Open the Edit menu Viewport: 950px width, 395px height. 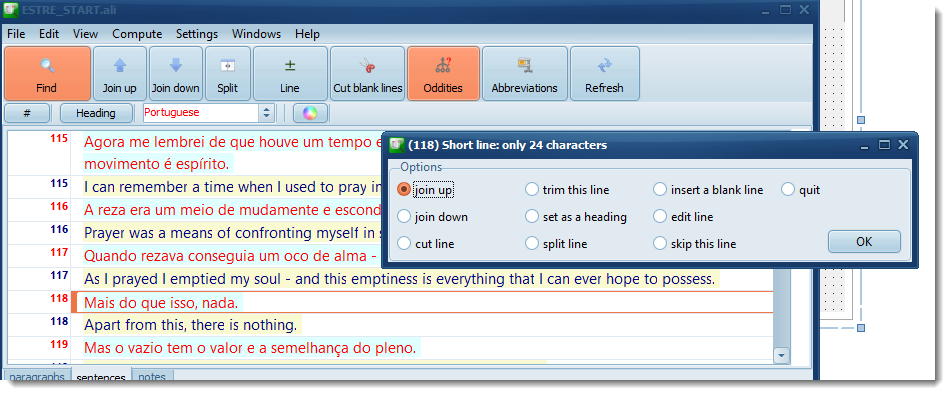49,34
